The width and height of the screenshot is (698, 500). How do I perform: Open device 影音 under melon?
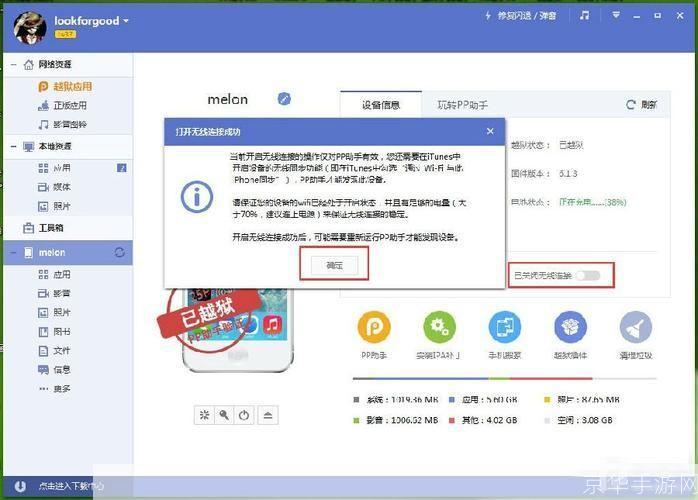[x=55, y=293]
